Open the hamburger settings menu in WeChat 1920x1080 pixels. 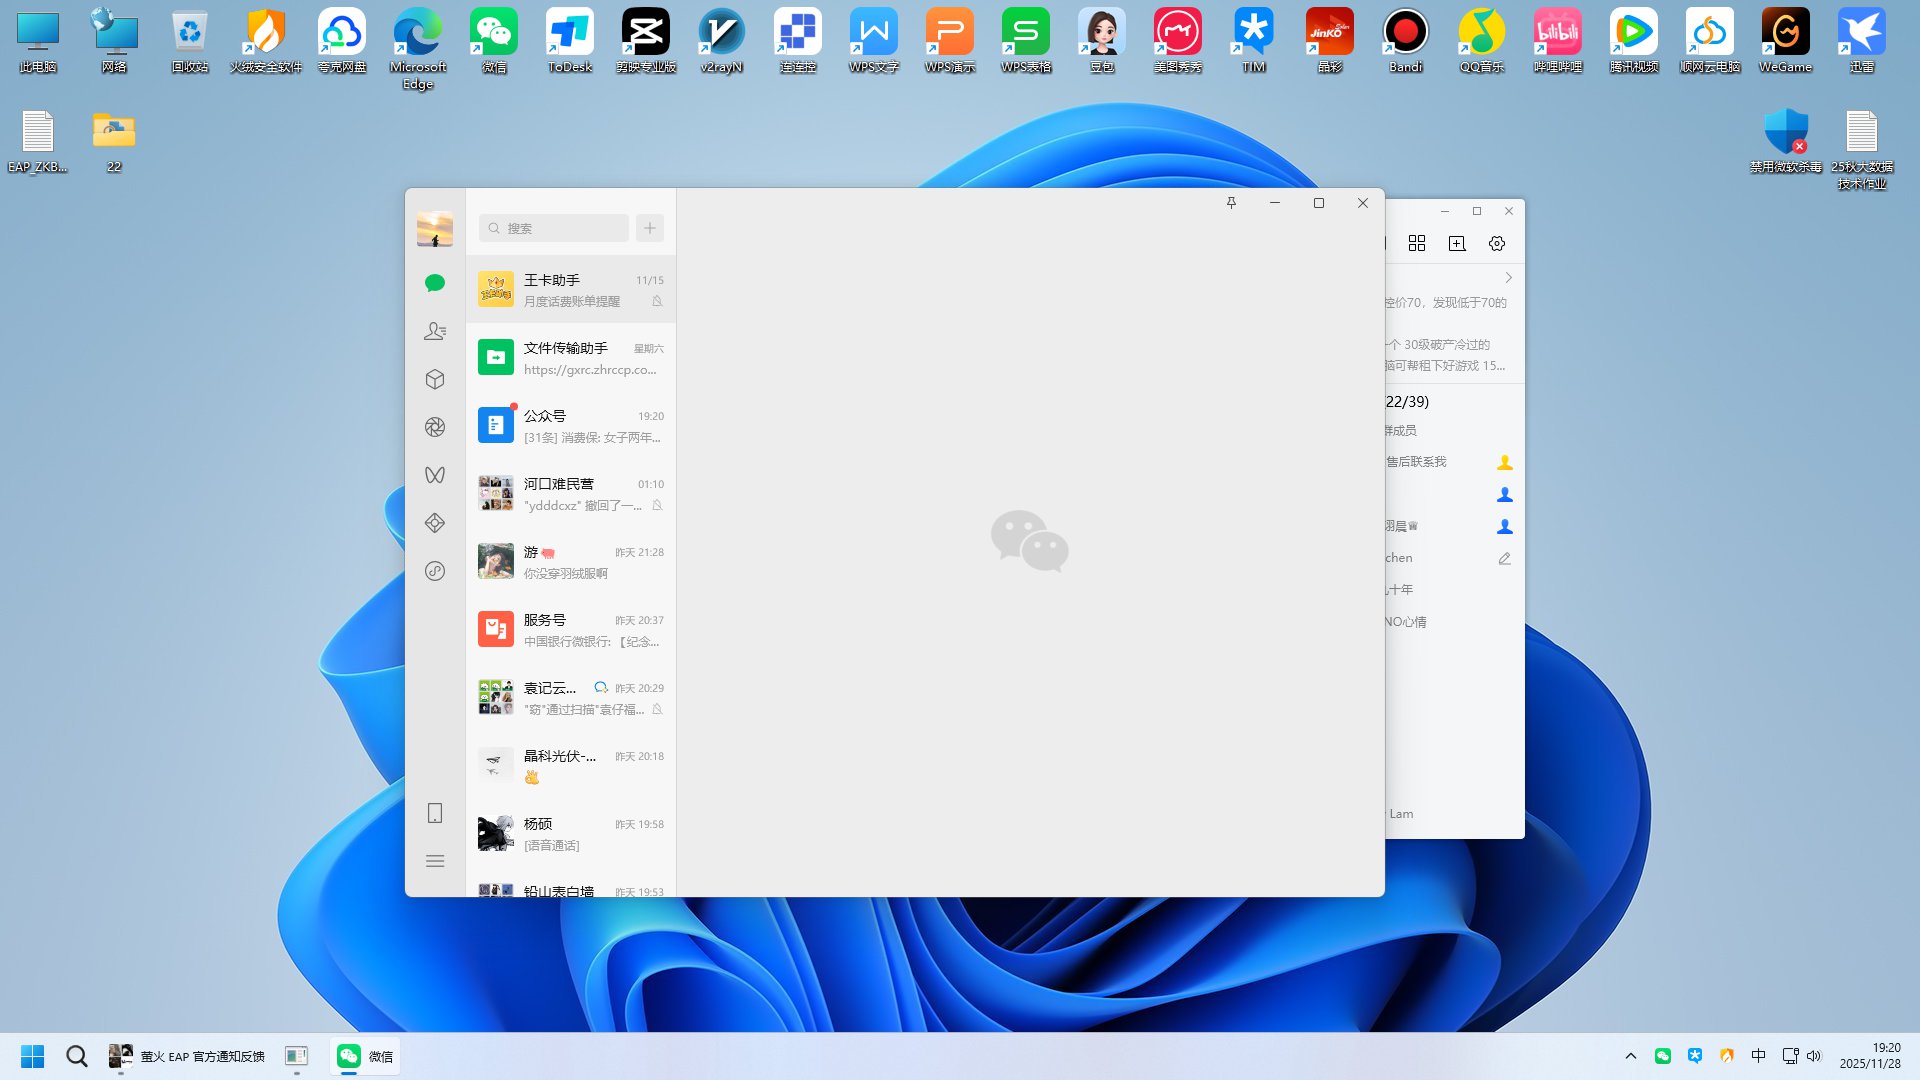pyautogui.click(x=434, y=861)
